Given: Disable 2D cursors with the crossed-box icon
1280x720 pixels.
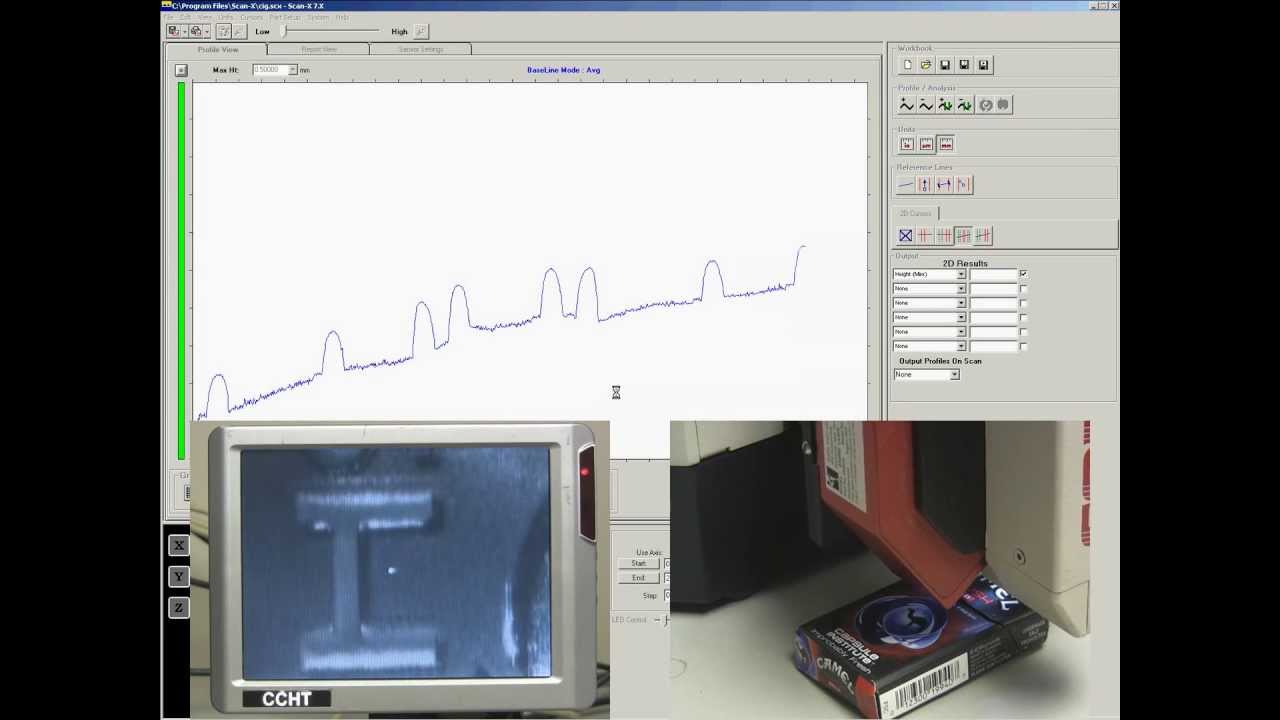Looking at the screenshot, I should pyautogui.click(x=906, y=236).
